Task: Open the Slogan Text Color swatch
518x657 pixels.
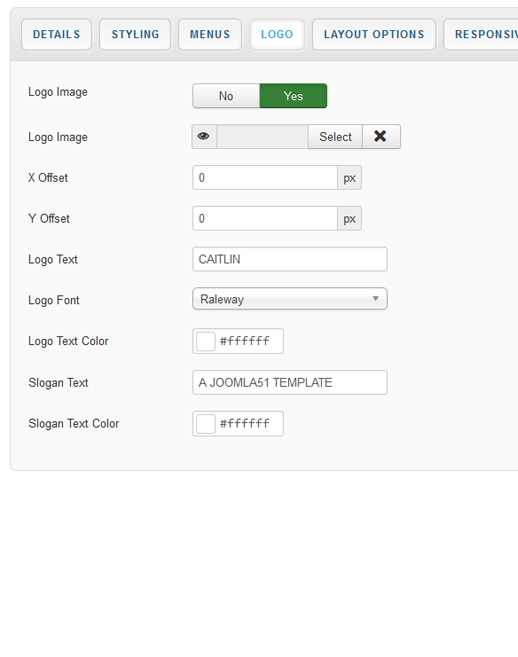Action: 206,424
